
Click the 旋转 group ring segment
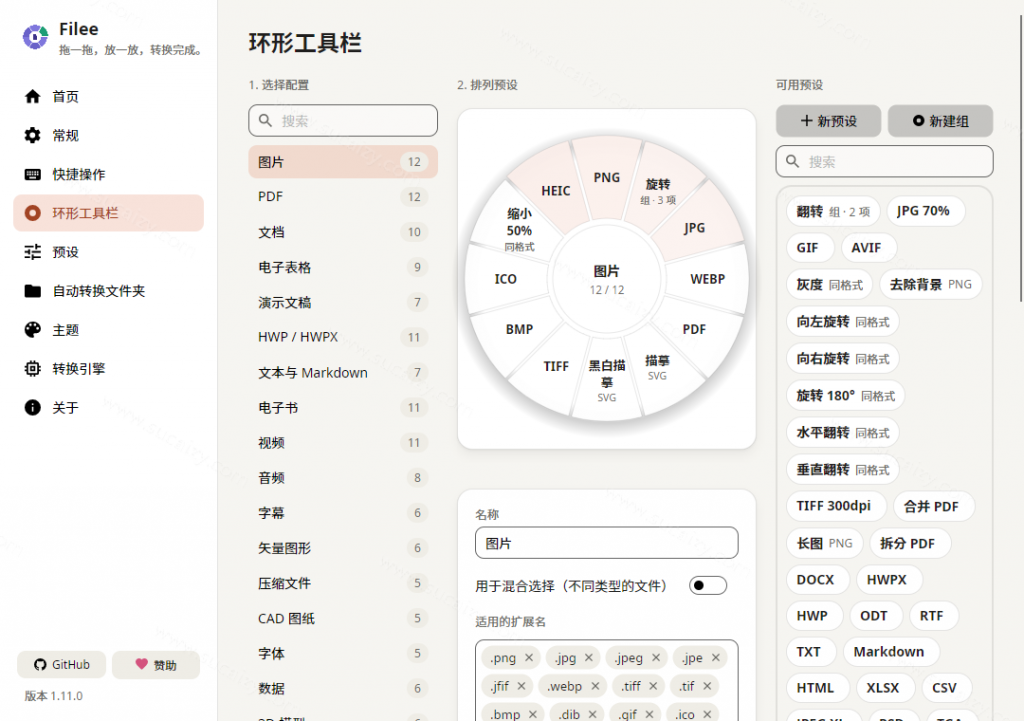click(x=658, y=191)
